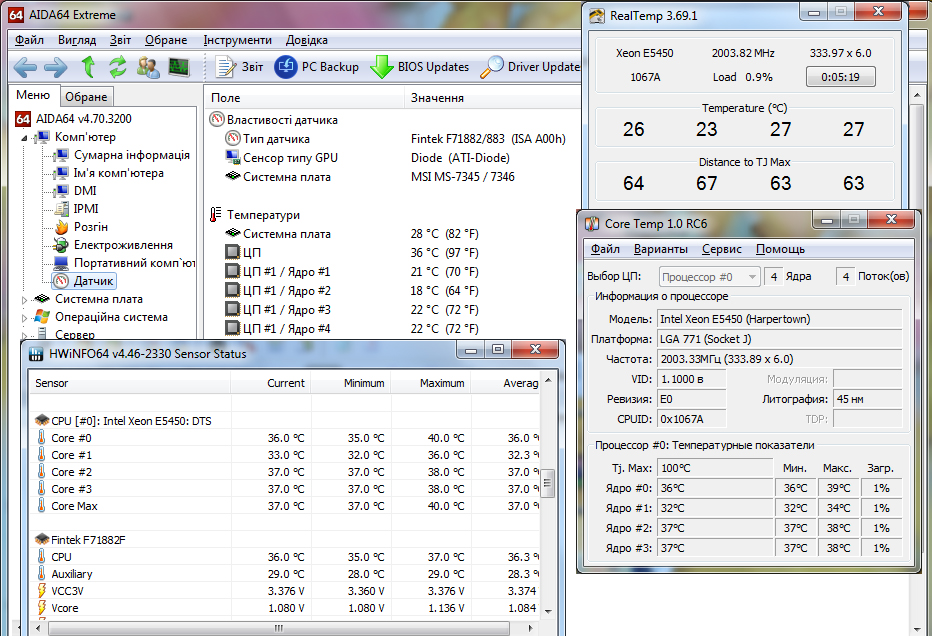Open the Вигляд menu in AIDA64

pyautogui.click(x=77, y=40)
